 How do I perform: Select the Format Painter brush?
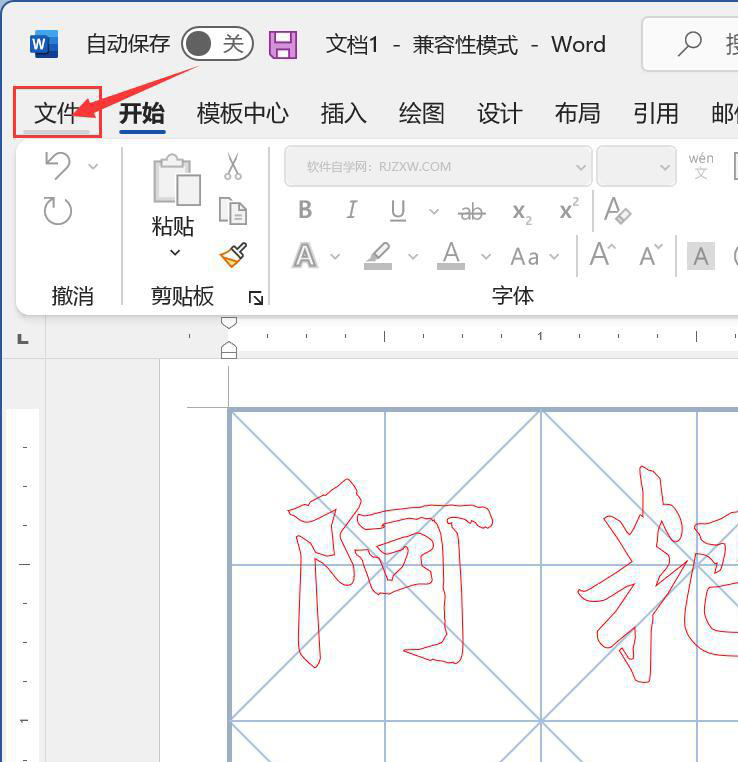(x=233, y=255)
